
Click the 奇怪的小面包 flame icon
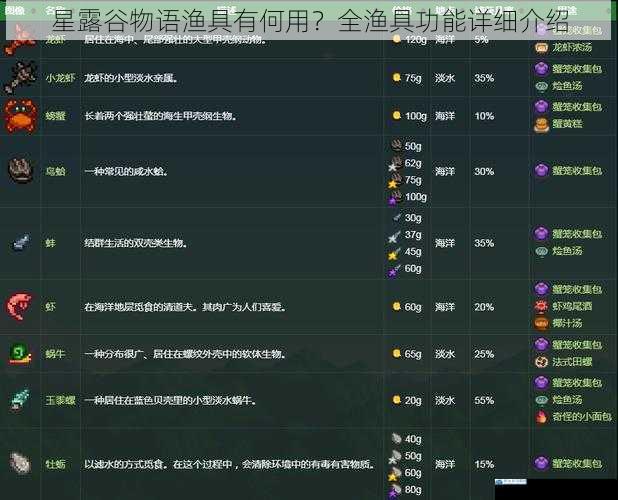(541, 417)
